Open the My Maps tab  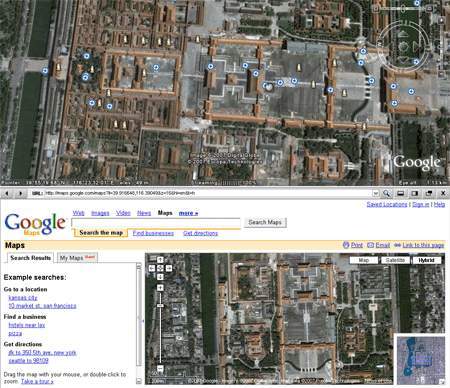pos(77,258)
